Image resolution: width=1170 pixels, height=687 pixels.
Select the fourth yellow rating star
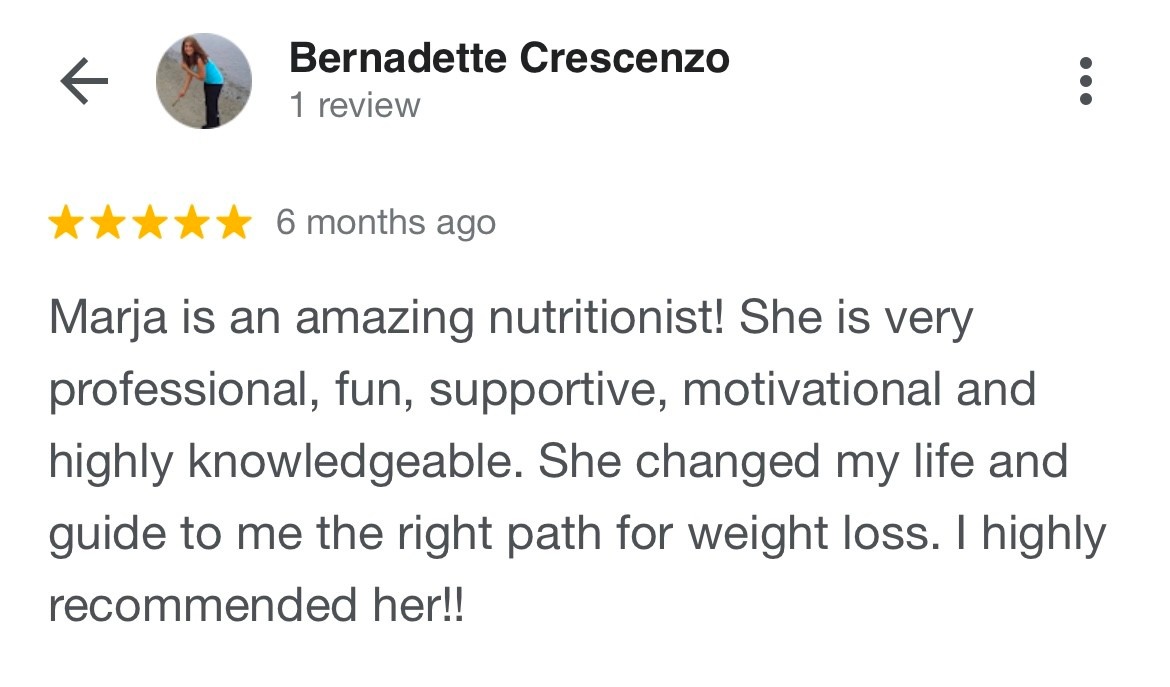pyautogui.click(x=193, y=222)
